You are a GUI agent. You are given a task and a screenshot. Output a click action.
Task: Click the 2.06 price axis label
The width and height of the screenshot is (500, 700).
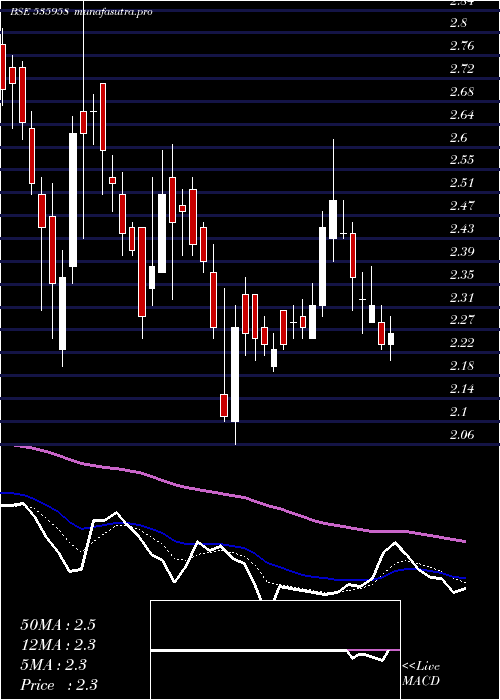coord(461,434)
